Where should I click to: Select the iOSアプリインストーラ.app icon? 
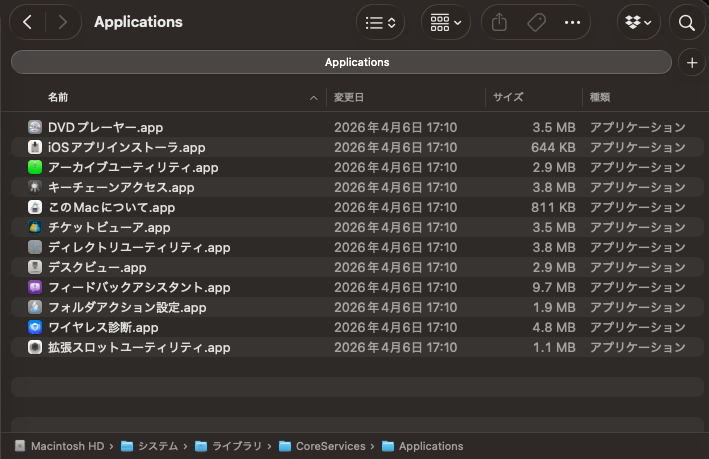[x=35, y=147]
